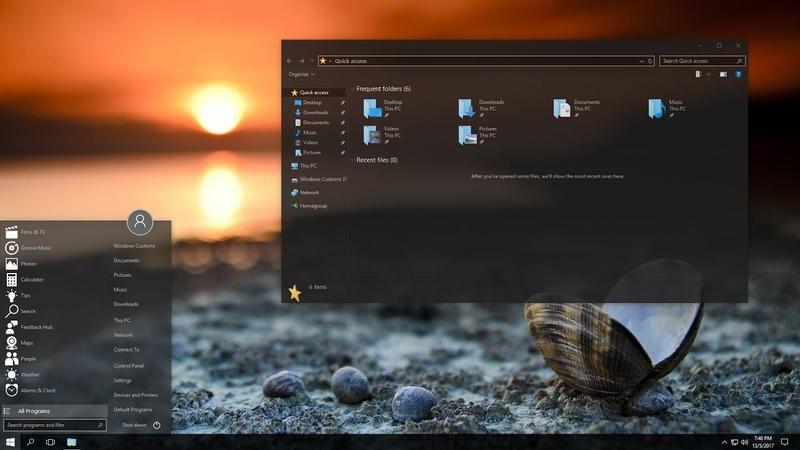Click Shut down button text
Image resolution: width=800 pixels, height=450 pixels.
pos(134,425)
